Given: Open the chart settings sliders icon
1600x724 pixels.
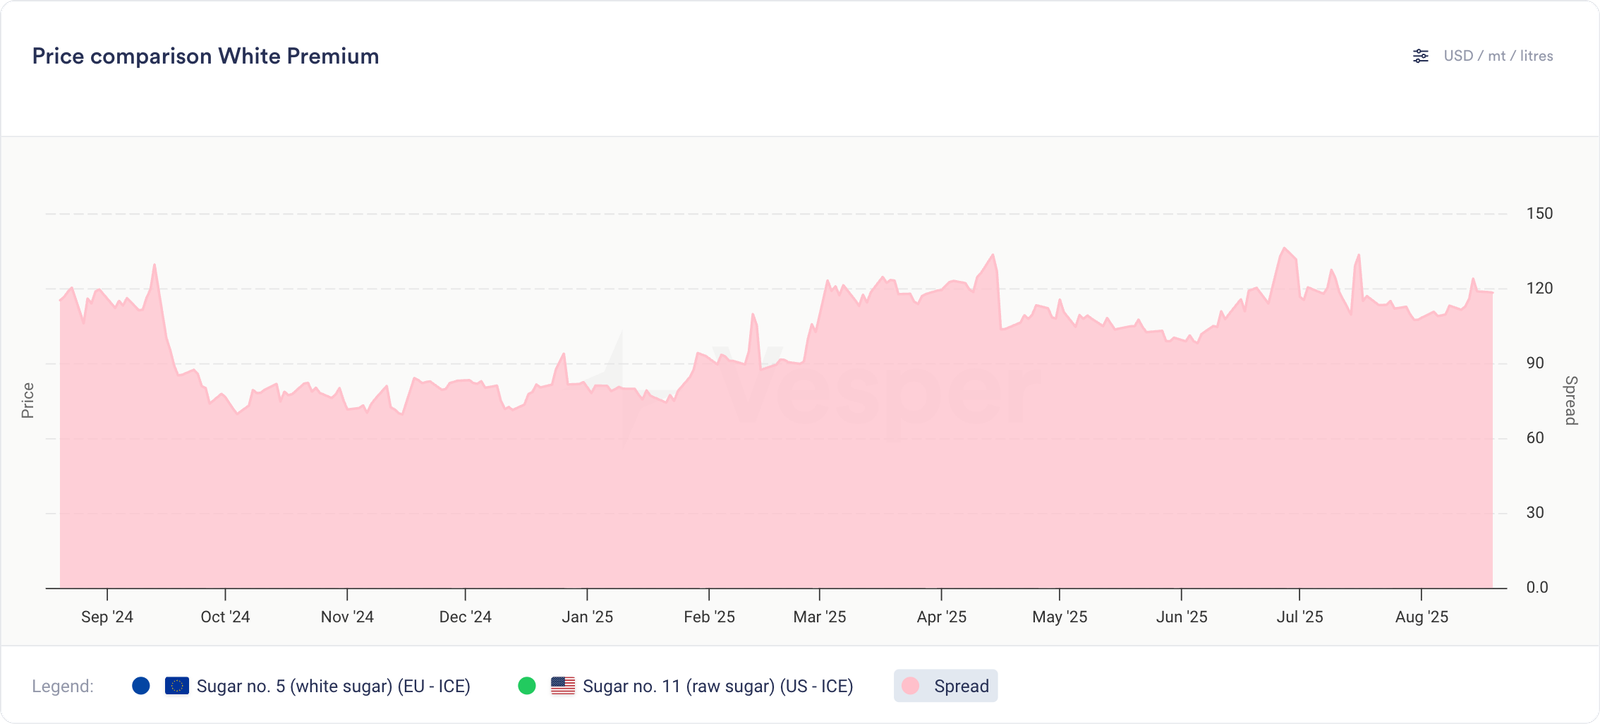Looking at the screenshot, I should 1420,56.
